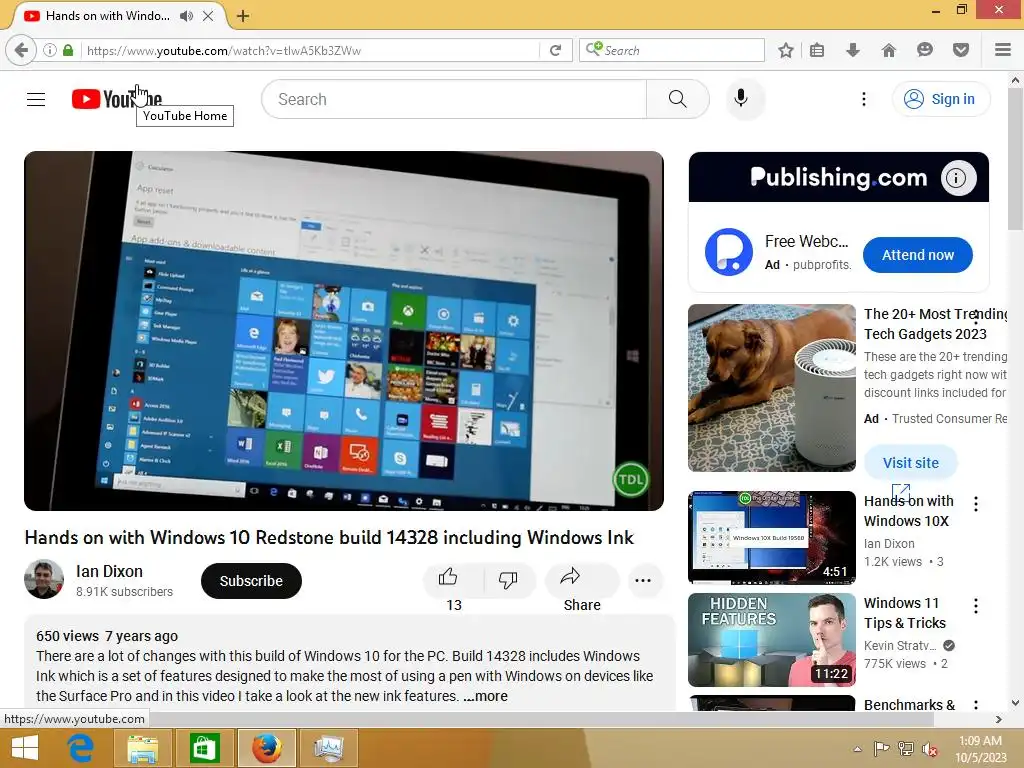
Task: Open YouTube settings three-dot menu in header
Action: click(x=863, y=99)
